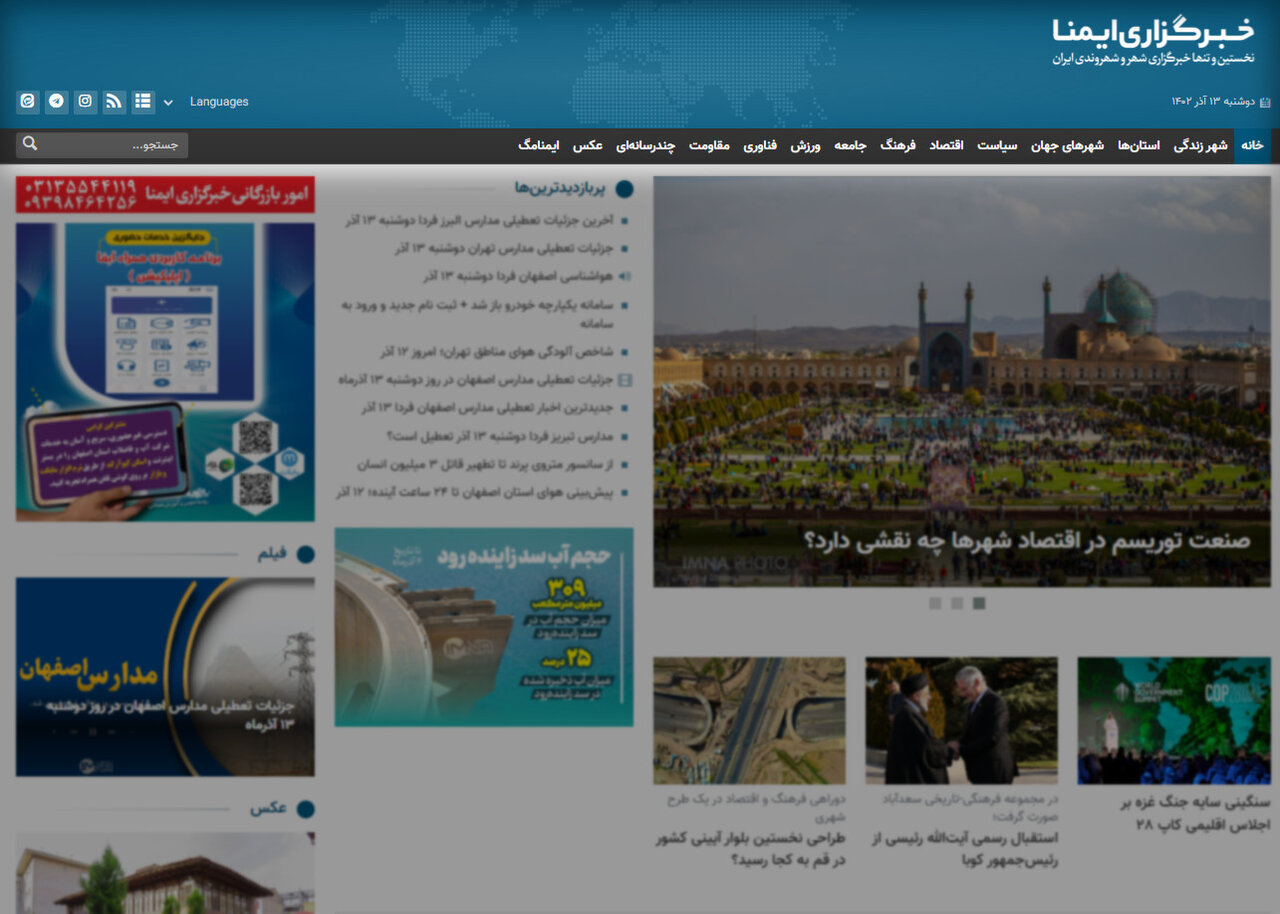This screenshot has width=1280, height=914.
Task: Open the news lineup list icon
Action: pyautogui.click(x=142, y=101)
